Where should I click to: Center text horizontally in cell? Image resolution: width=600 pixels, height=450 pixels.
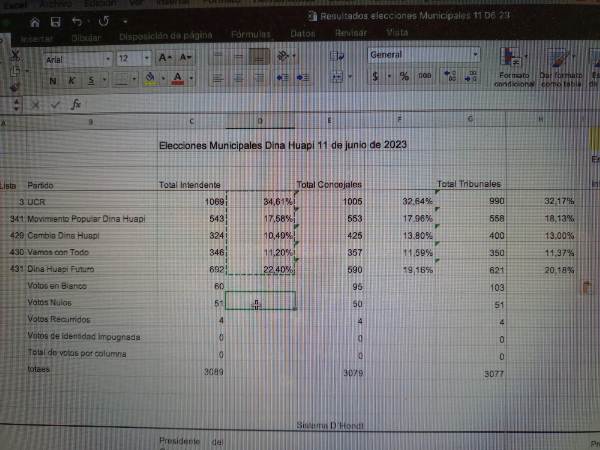[x=238, y=78]
